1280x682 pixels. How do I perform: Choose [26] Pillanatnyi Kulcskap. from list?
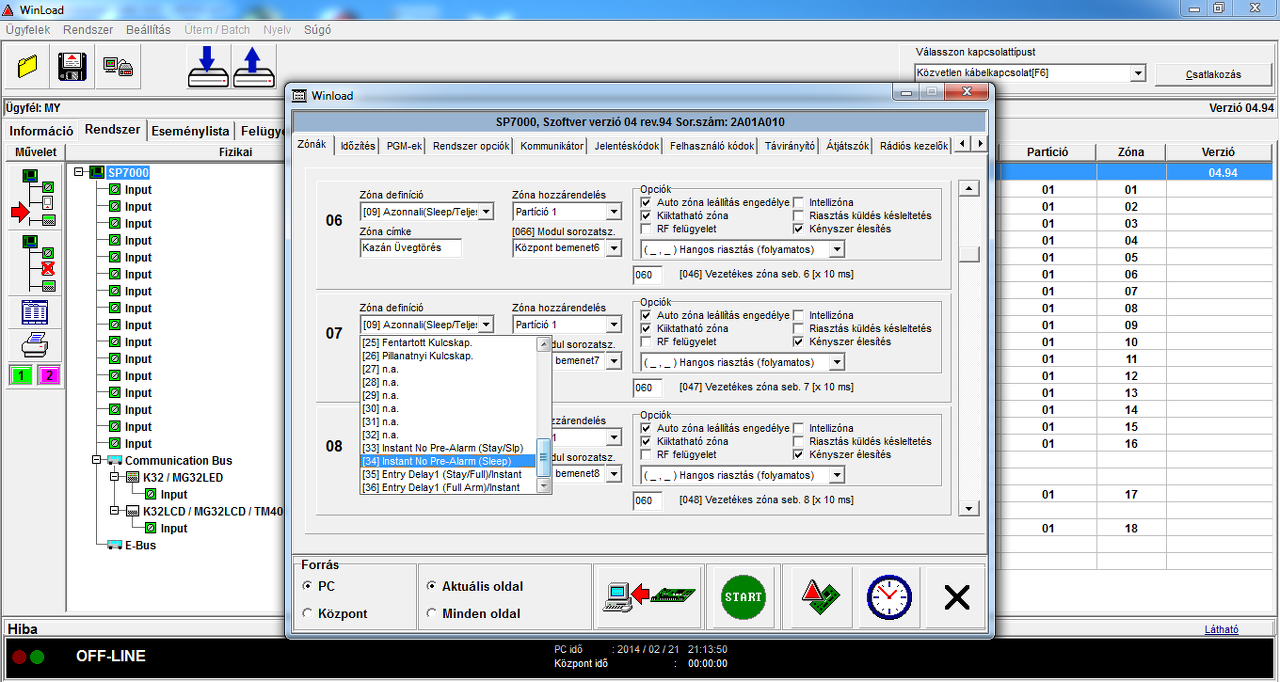[448, 356]
